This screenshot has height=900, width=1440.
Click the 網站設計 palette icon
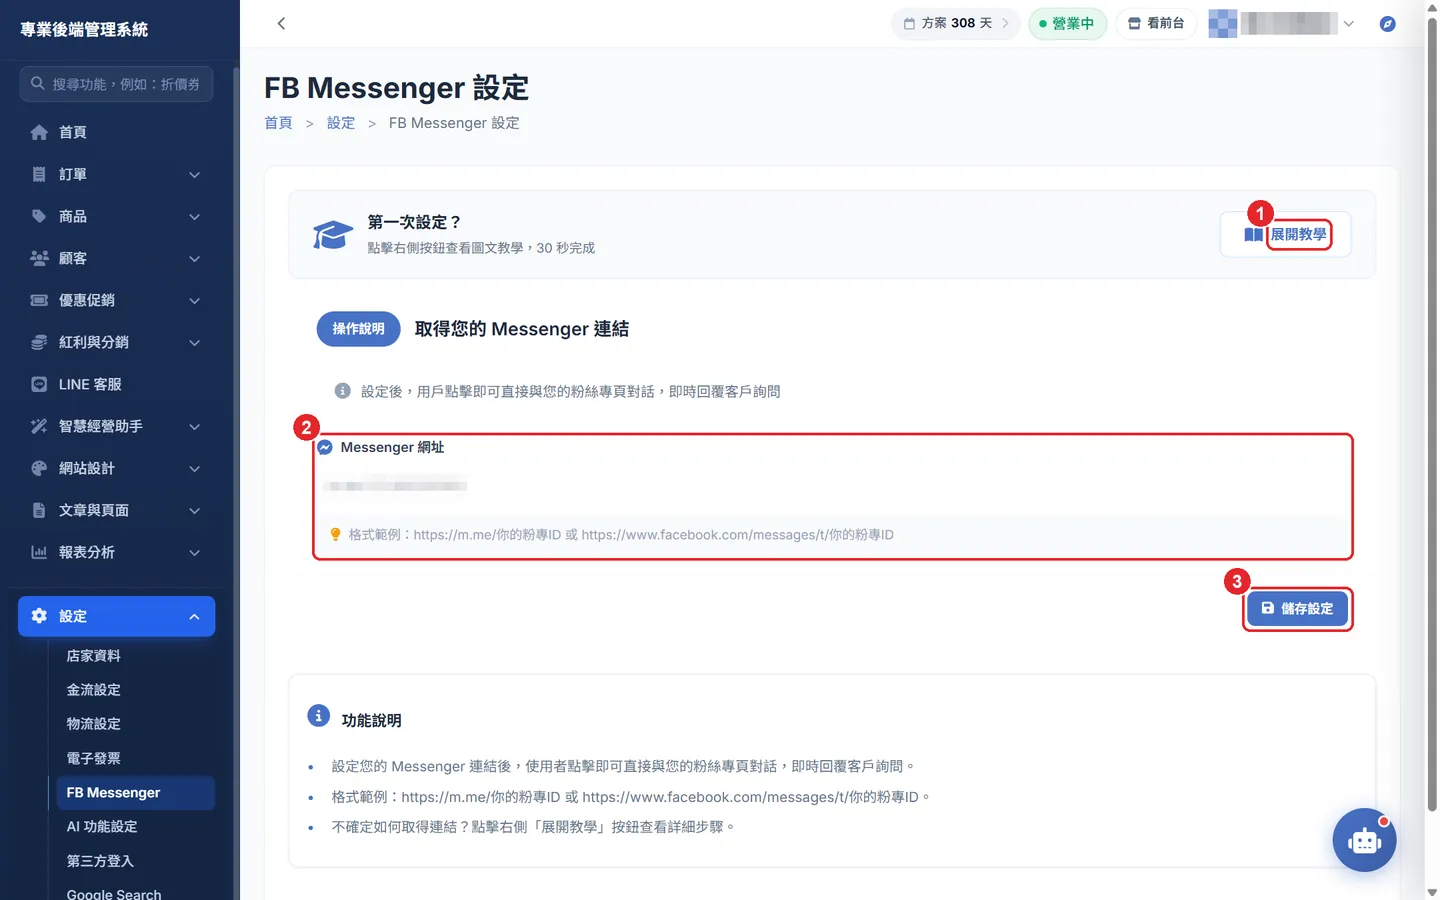39,468
